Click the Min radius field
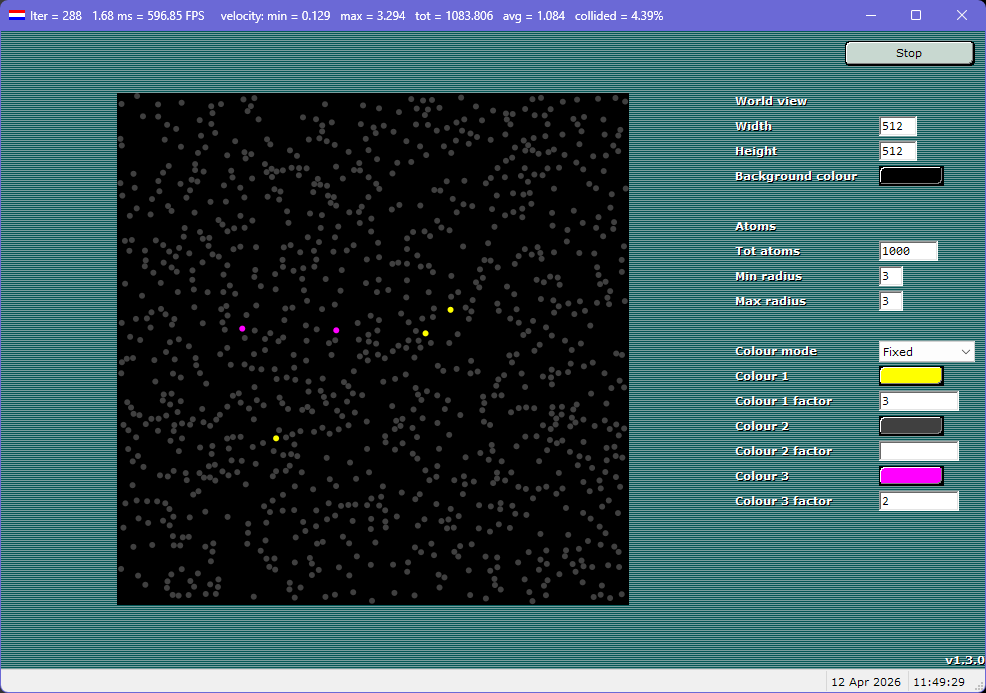Image resolution: width=986 pixels, height=693 pixels. coord(890,276)
